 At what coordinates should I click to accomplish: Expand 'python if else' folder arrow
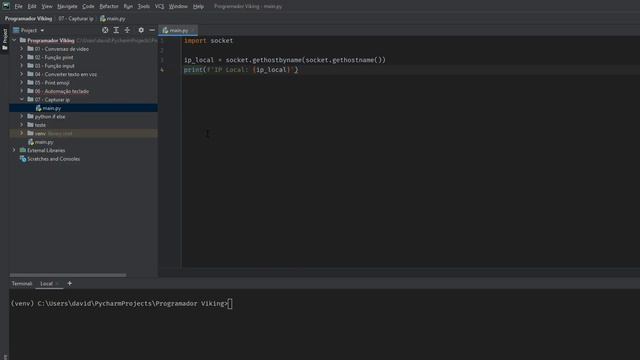pos(22,116)
